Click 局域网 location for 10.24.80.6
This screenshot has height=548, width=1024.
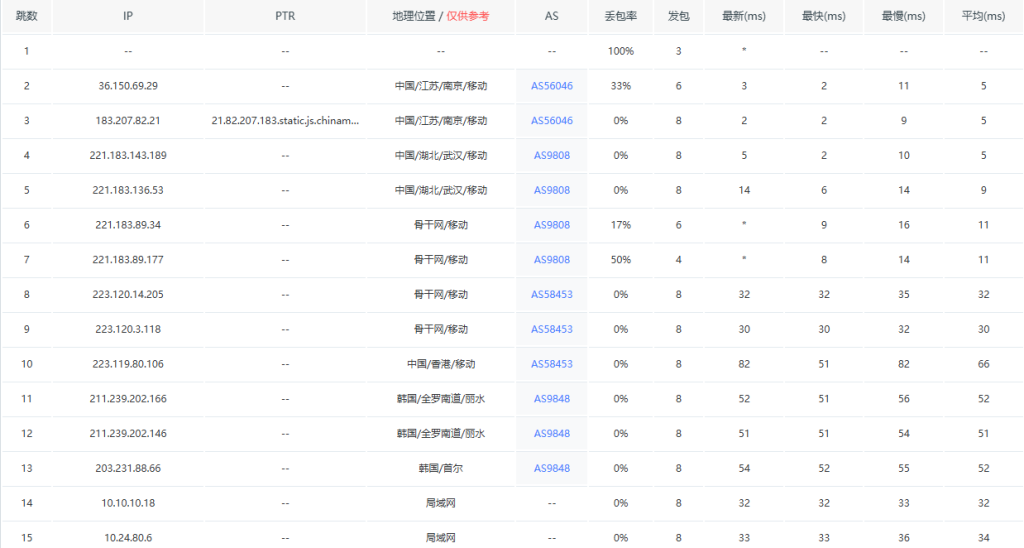point(441,538)
